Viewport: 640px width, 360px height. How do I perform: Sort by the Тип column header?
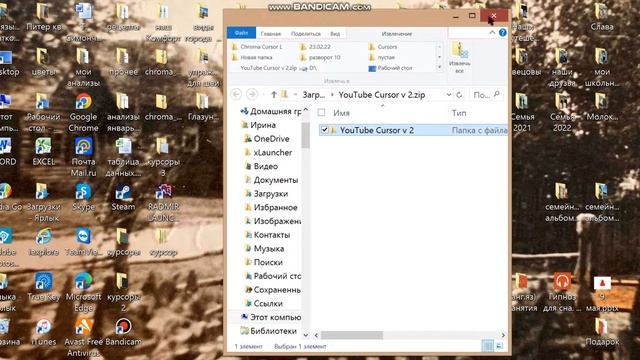point(459,113)
